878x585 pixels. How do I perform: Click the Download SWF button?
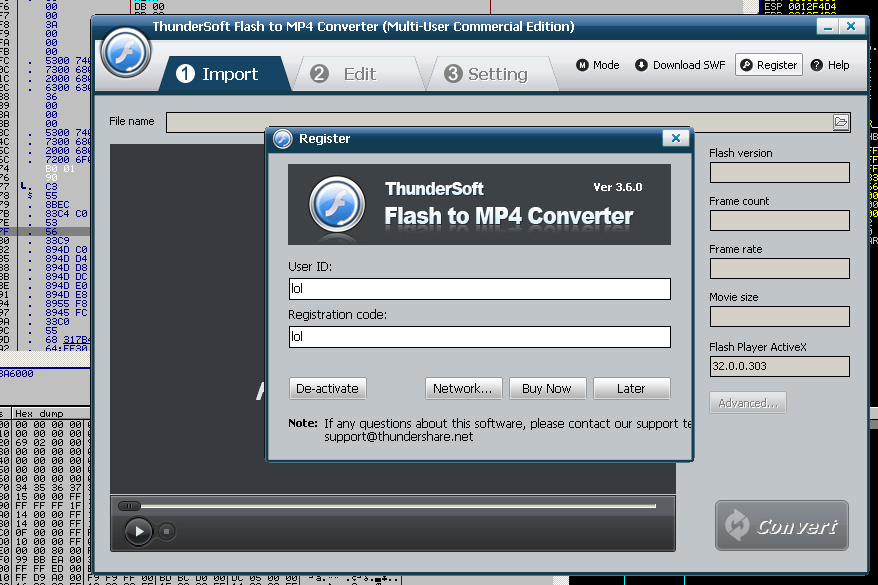pyautogui.click(x=680, y=65)
